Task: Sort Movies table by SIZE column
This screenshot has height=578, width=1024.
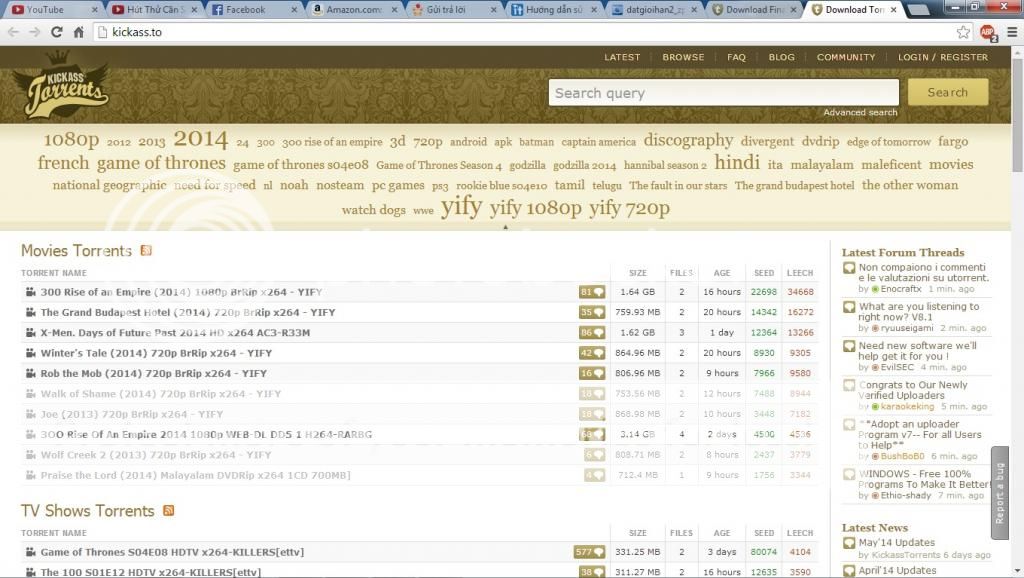Action: click(637, 273)
